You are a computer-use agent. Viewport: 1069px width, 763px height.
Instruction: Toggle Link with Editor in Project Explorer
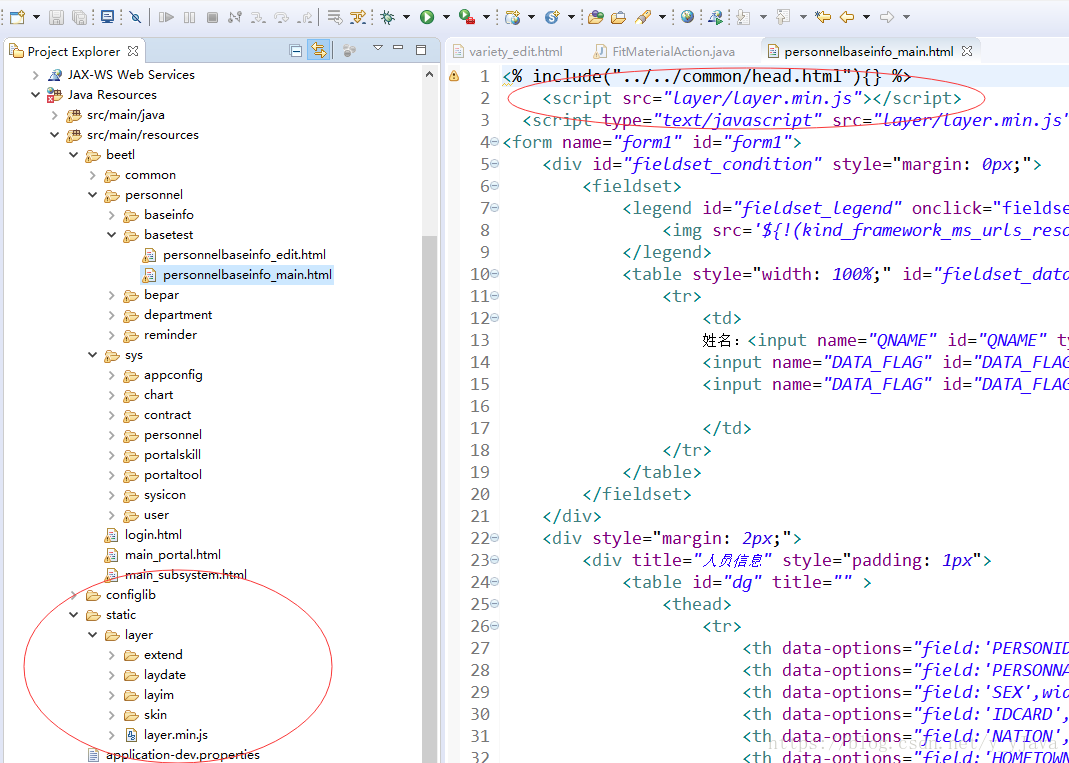click(x=318, y=50)
